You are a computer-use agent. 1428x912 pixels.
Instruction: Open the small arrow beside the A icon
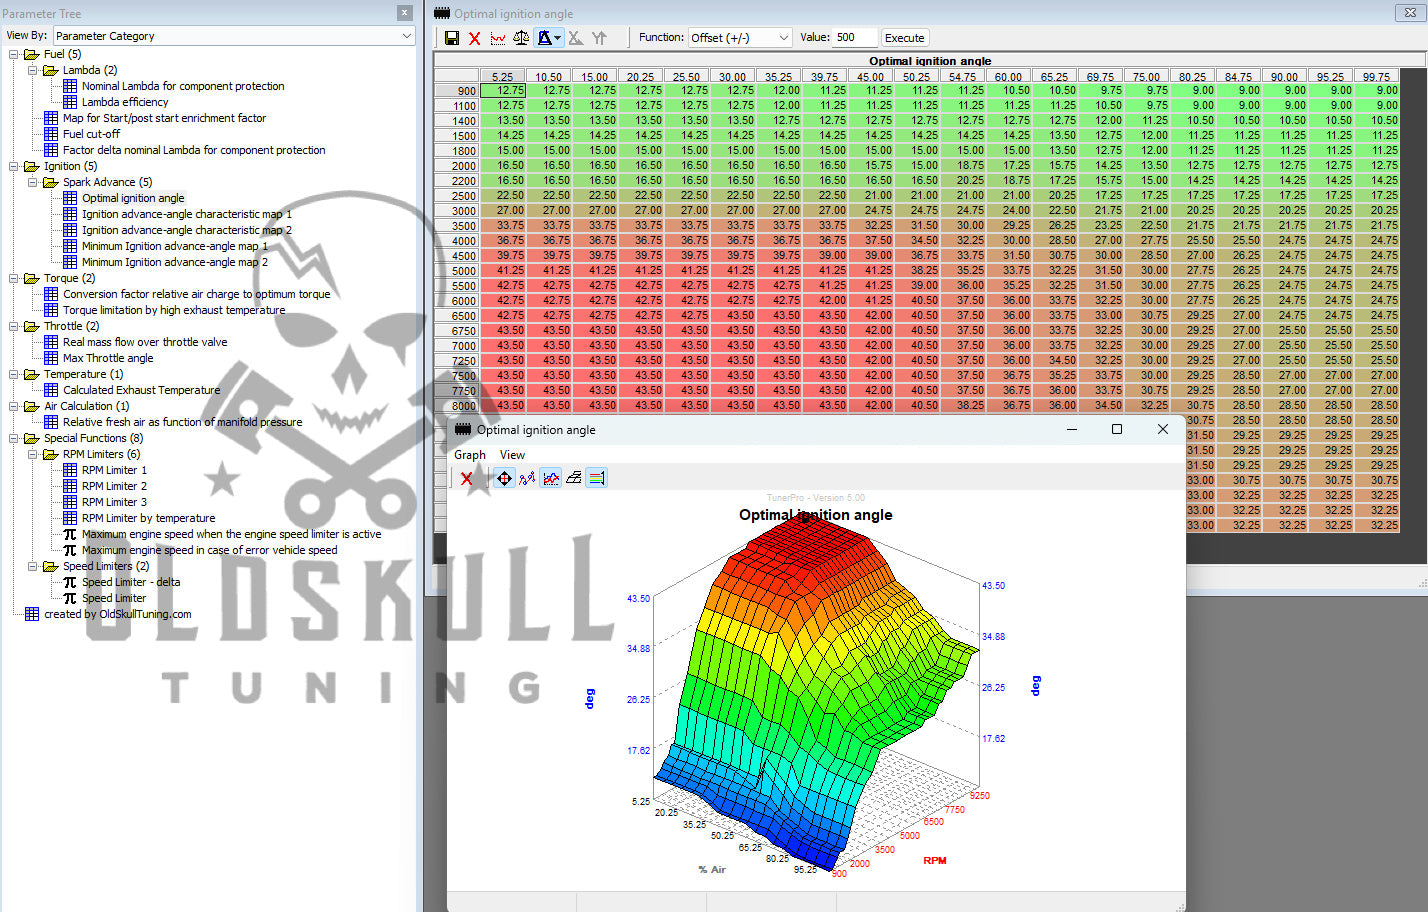click(558, 38)
